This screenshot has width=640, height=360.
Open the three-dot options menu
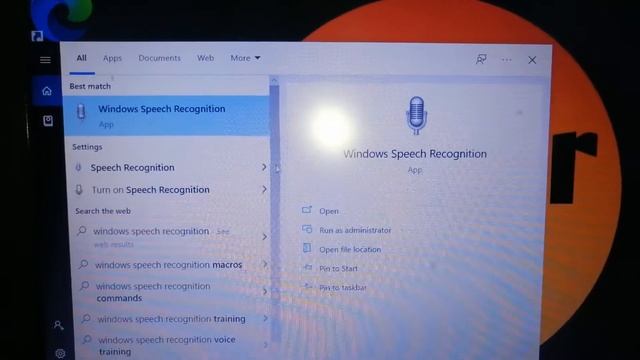(507, 60)
